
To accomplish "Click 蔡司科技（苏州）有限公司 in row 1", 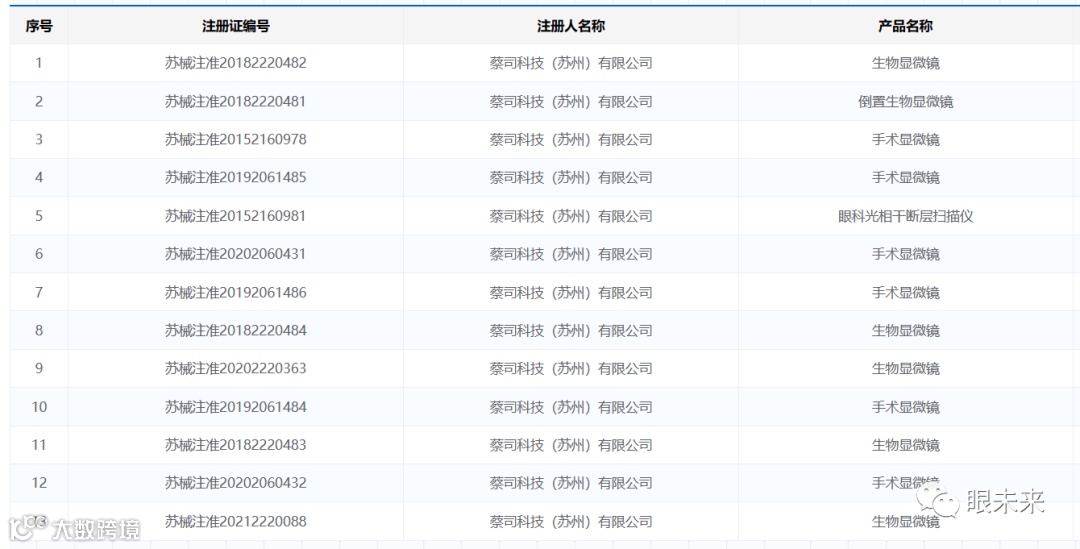I will (570, 63).
